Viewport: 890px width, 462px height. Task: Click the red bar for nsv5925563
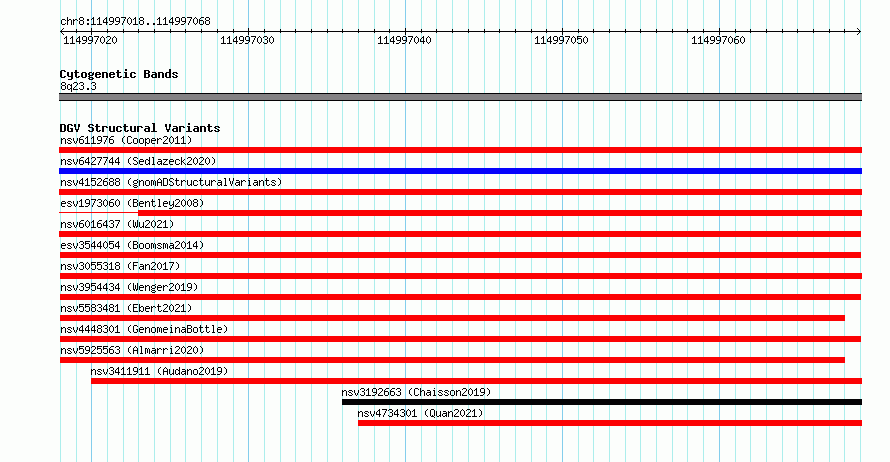pos(452,360)
